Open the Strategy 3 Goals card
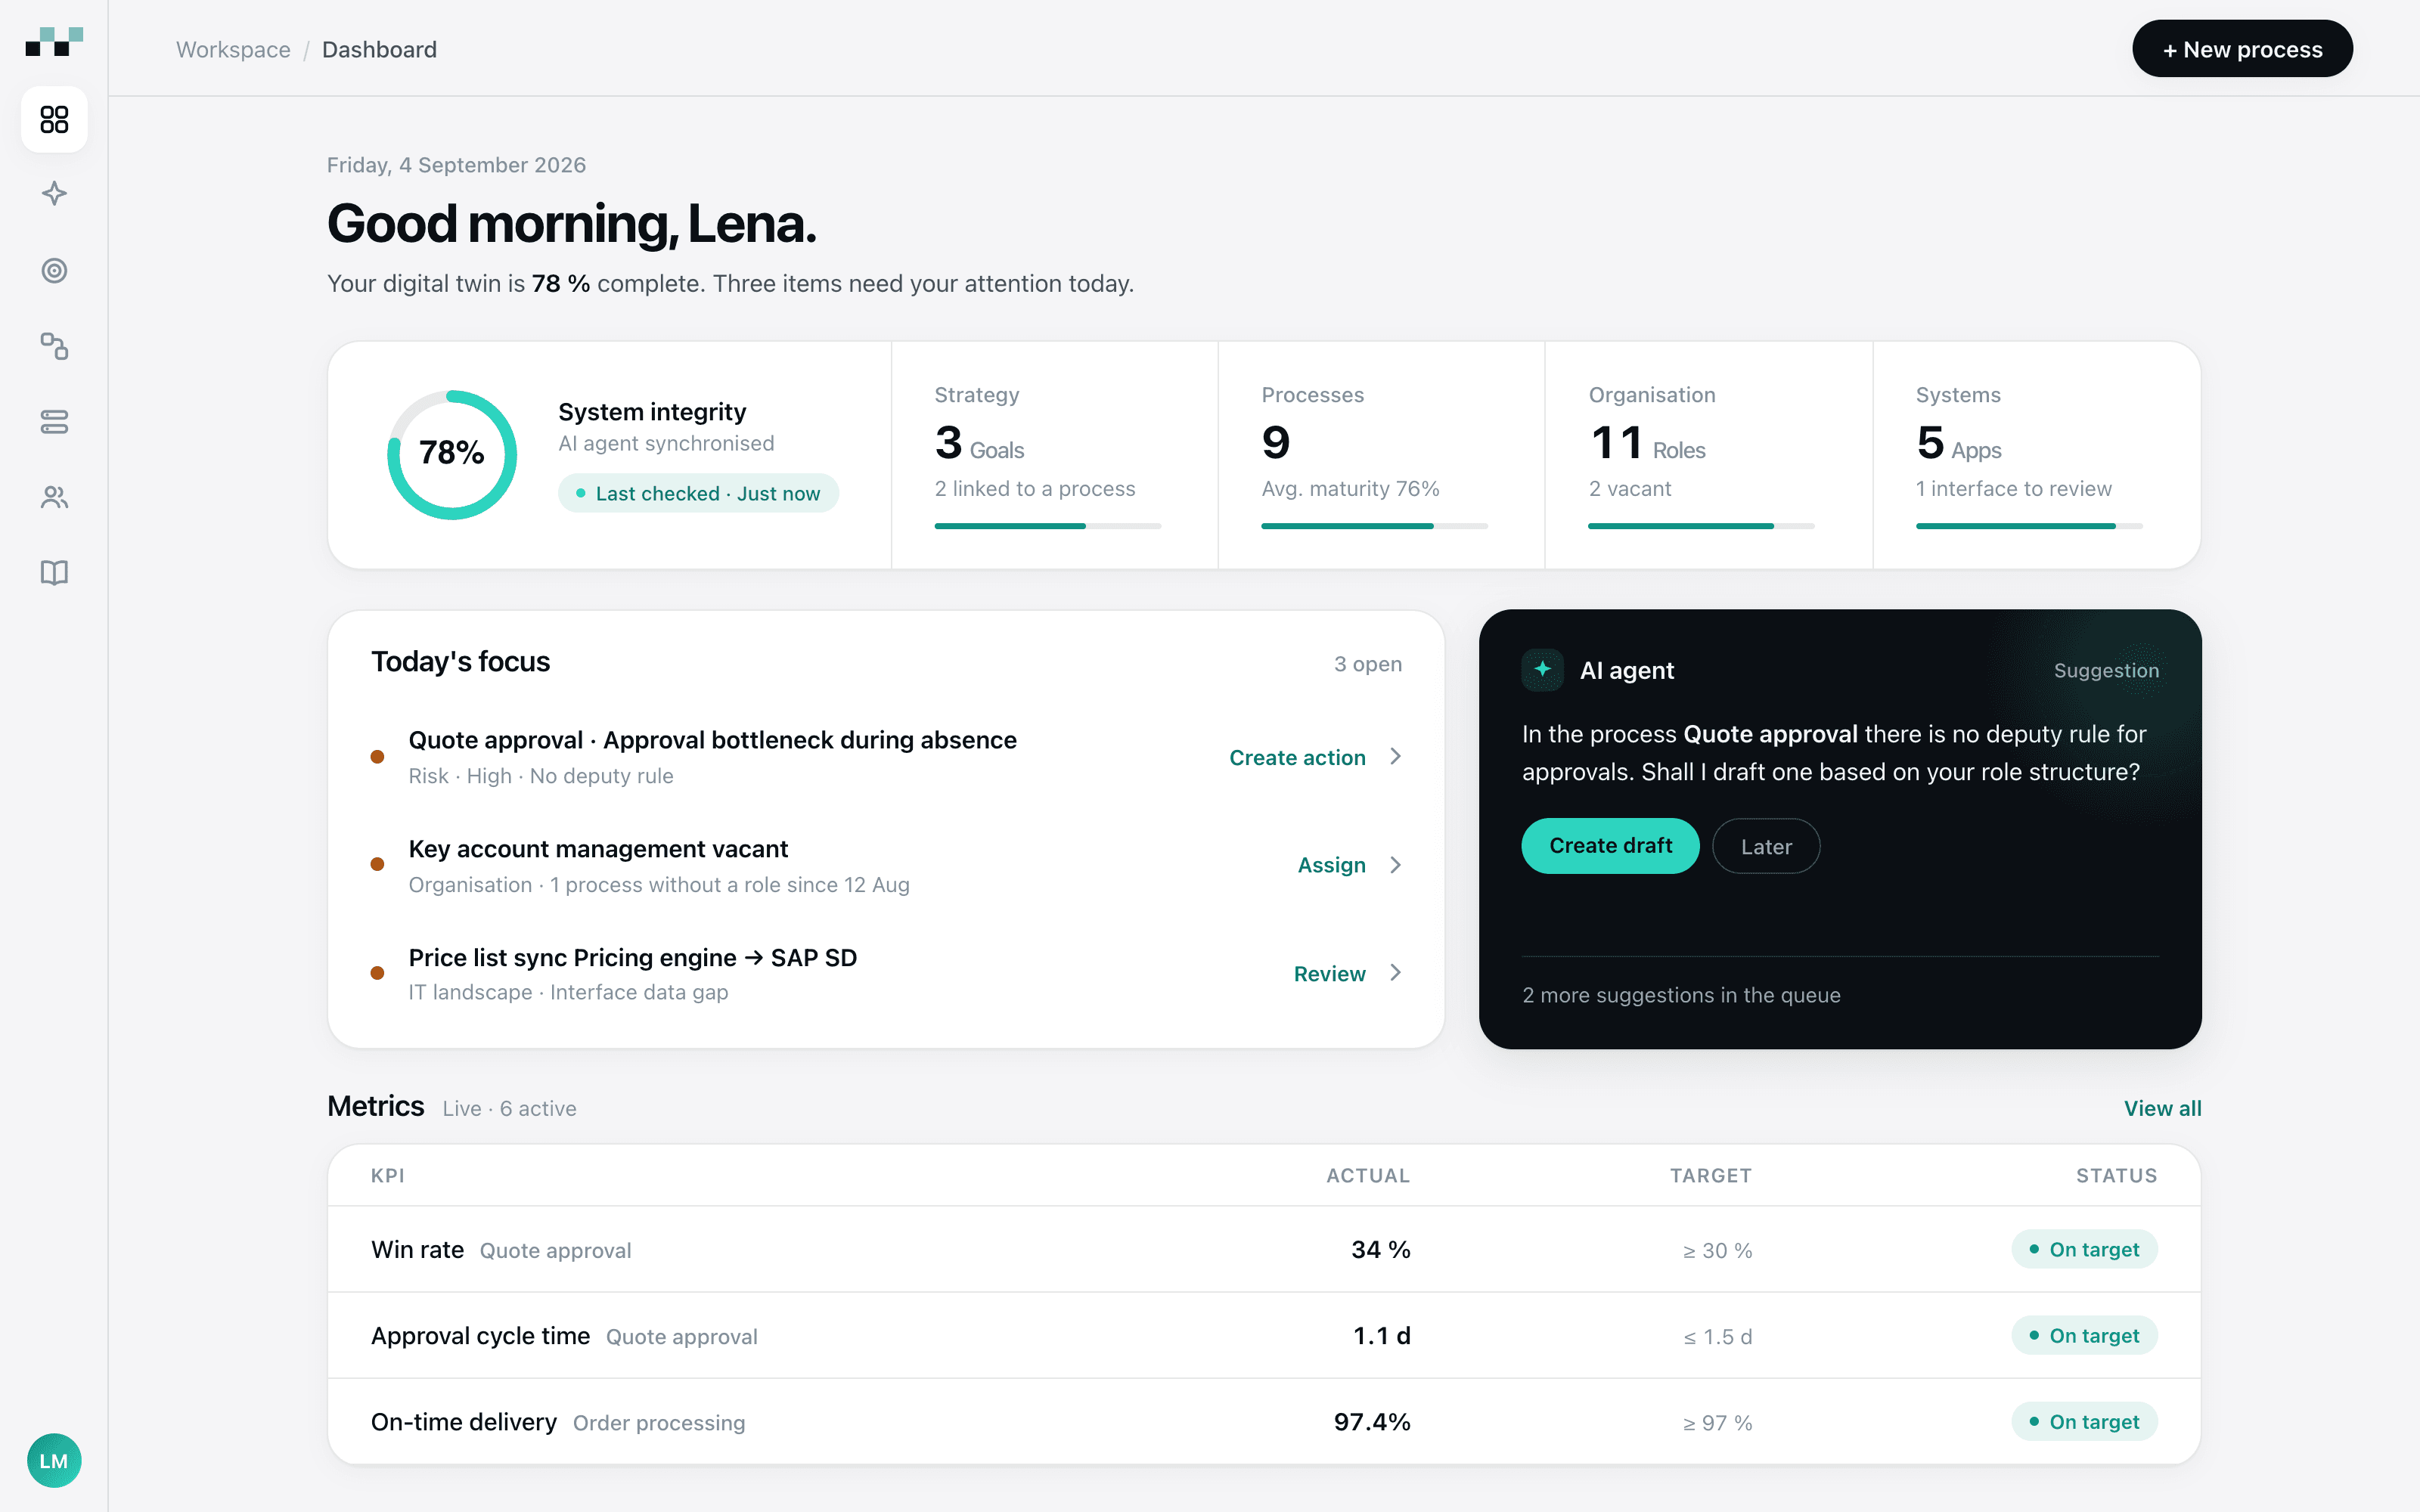Image resolution: width=2420 pixels, height=1512 pixels. [x=1054, y=455]
